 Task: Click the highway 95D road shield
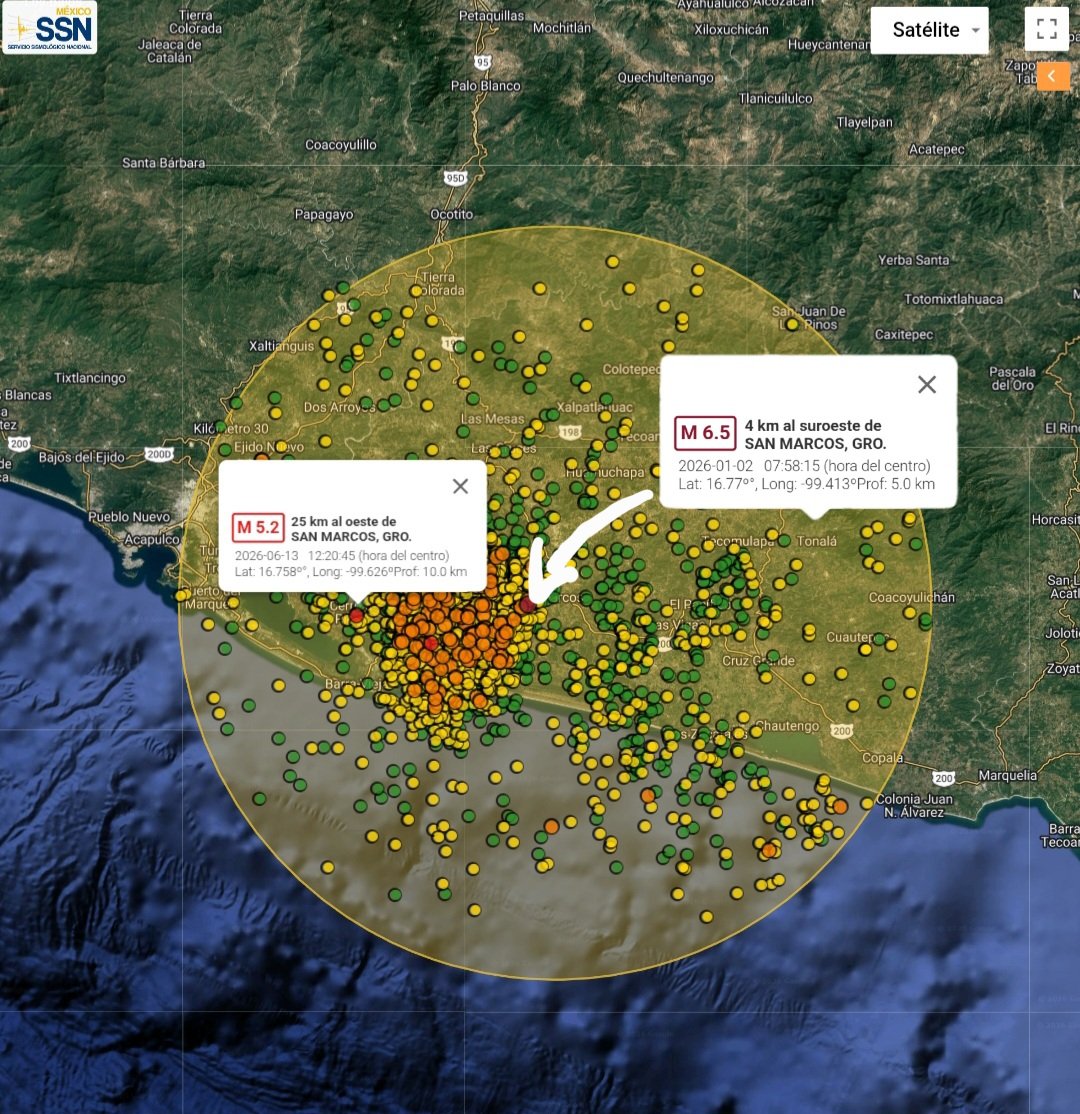pos(455,178)
